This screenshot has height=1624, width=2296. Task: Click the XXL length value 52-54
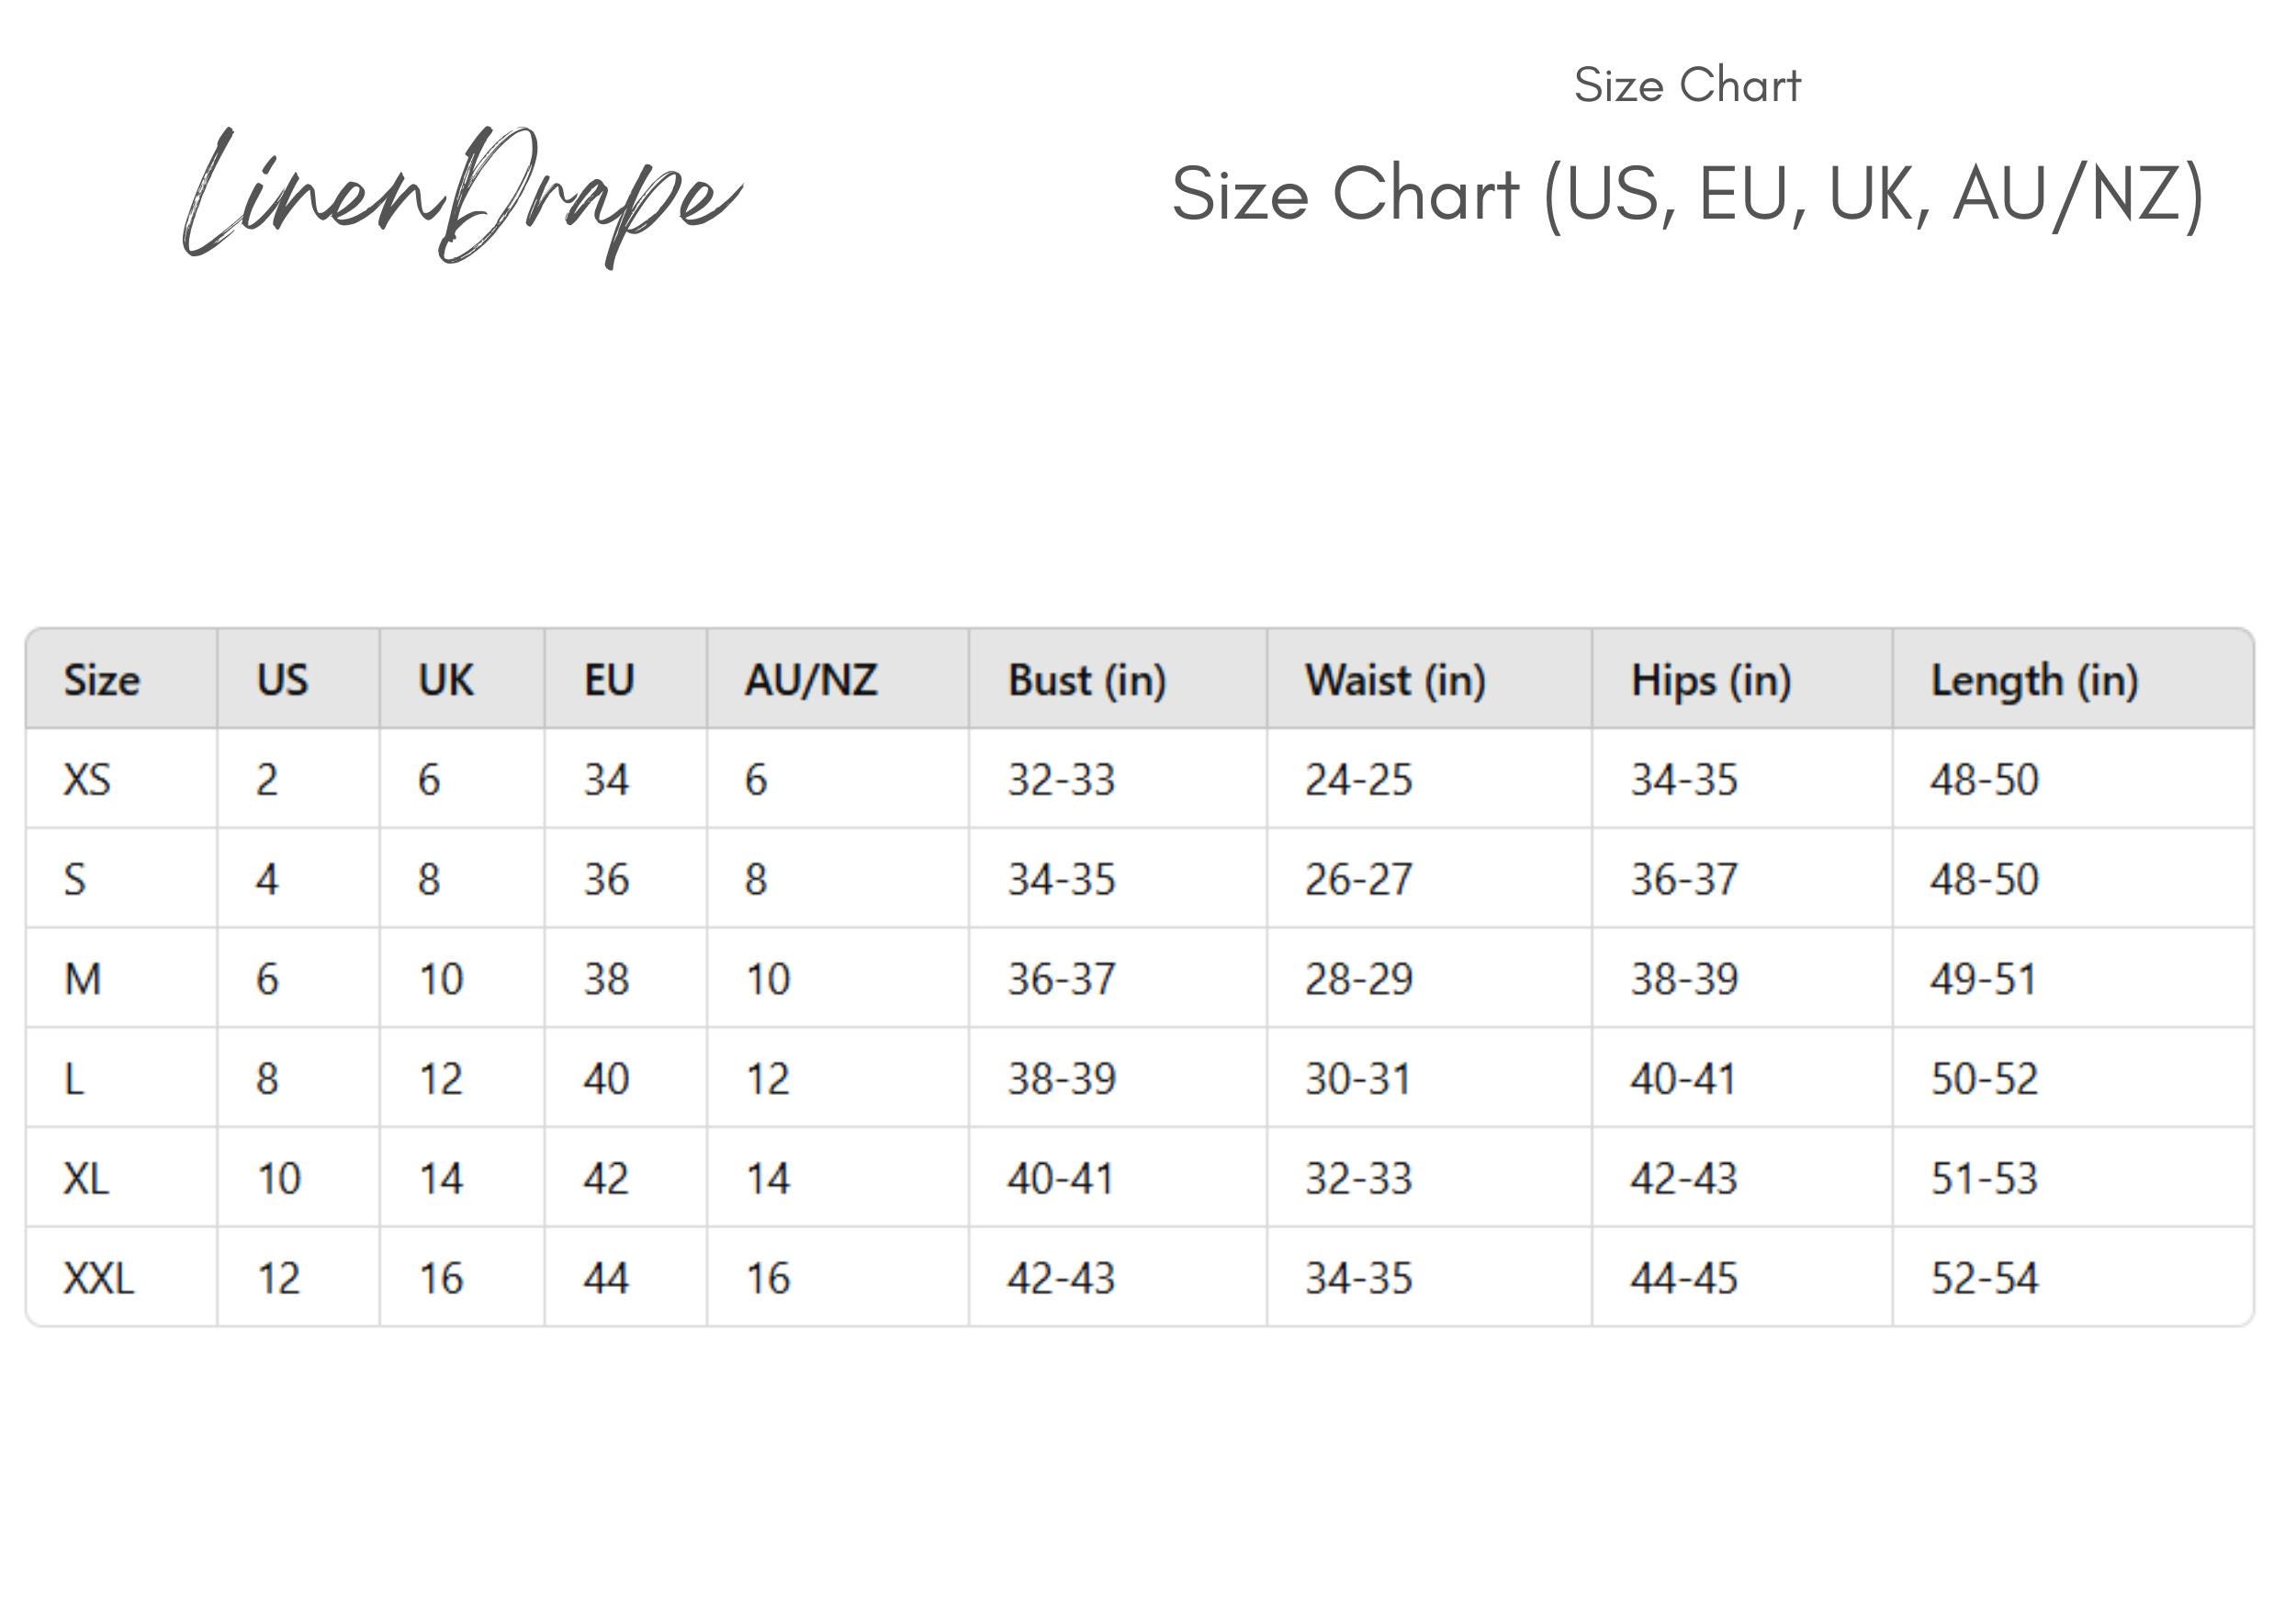click(1984, 1279)
